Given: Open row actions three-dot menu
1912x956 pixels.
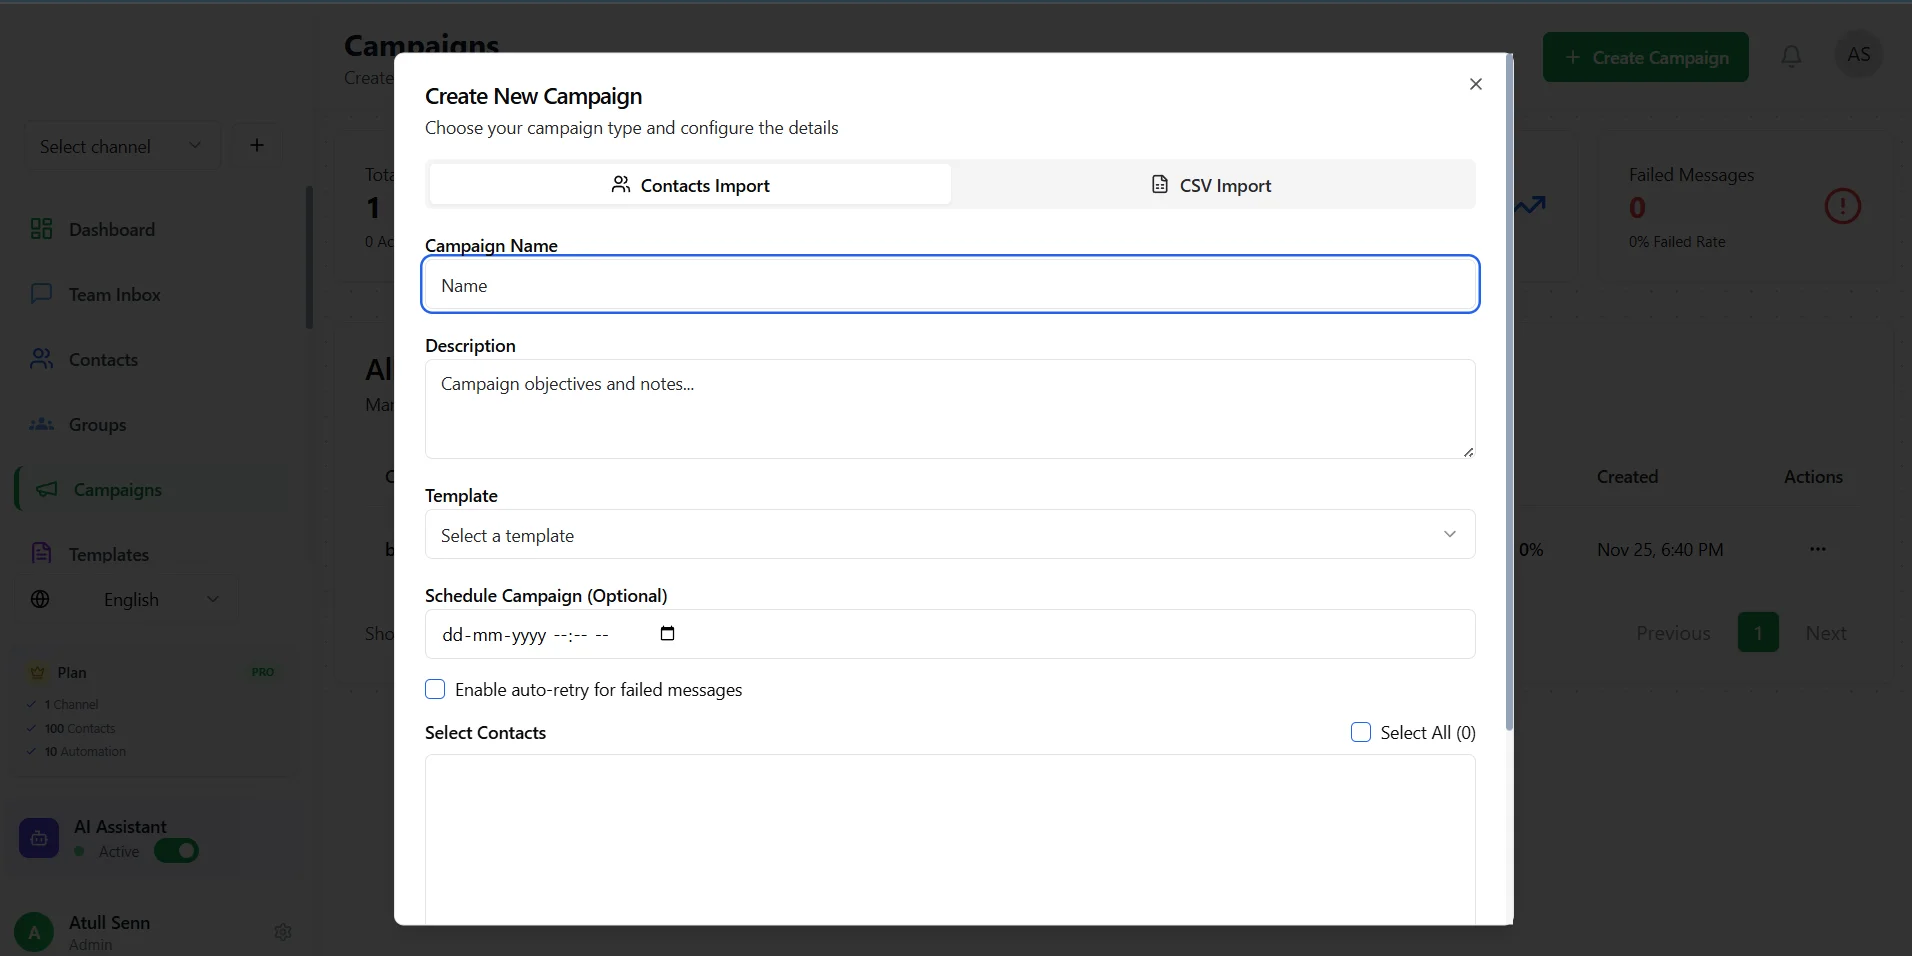Looking at the screenshot, I should click(x=1817, y=549).
